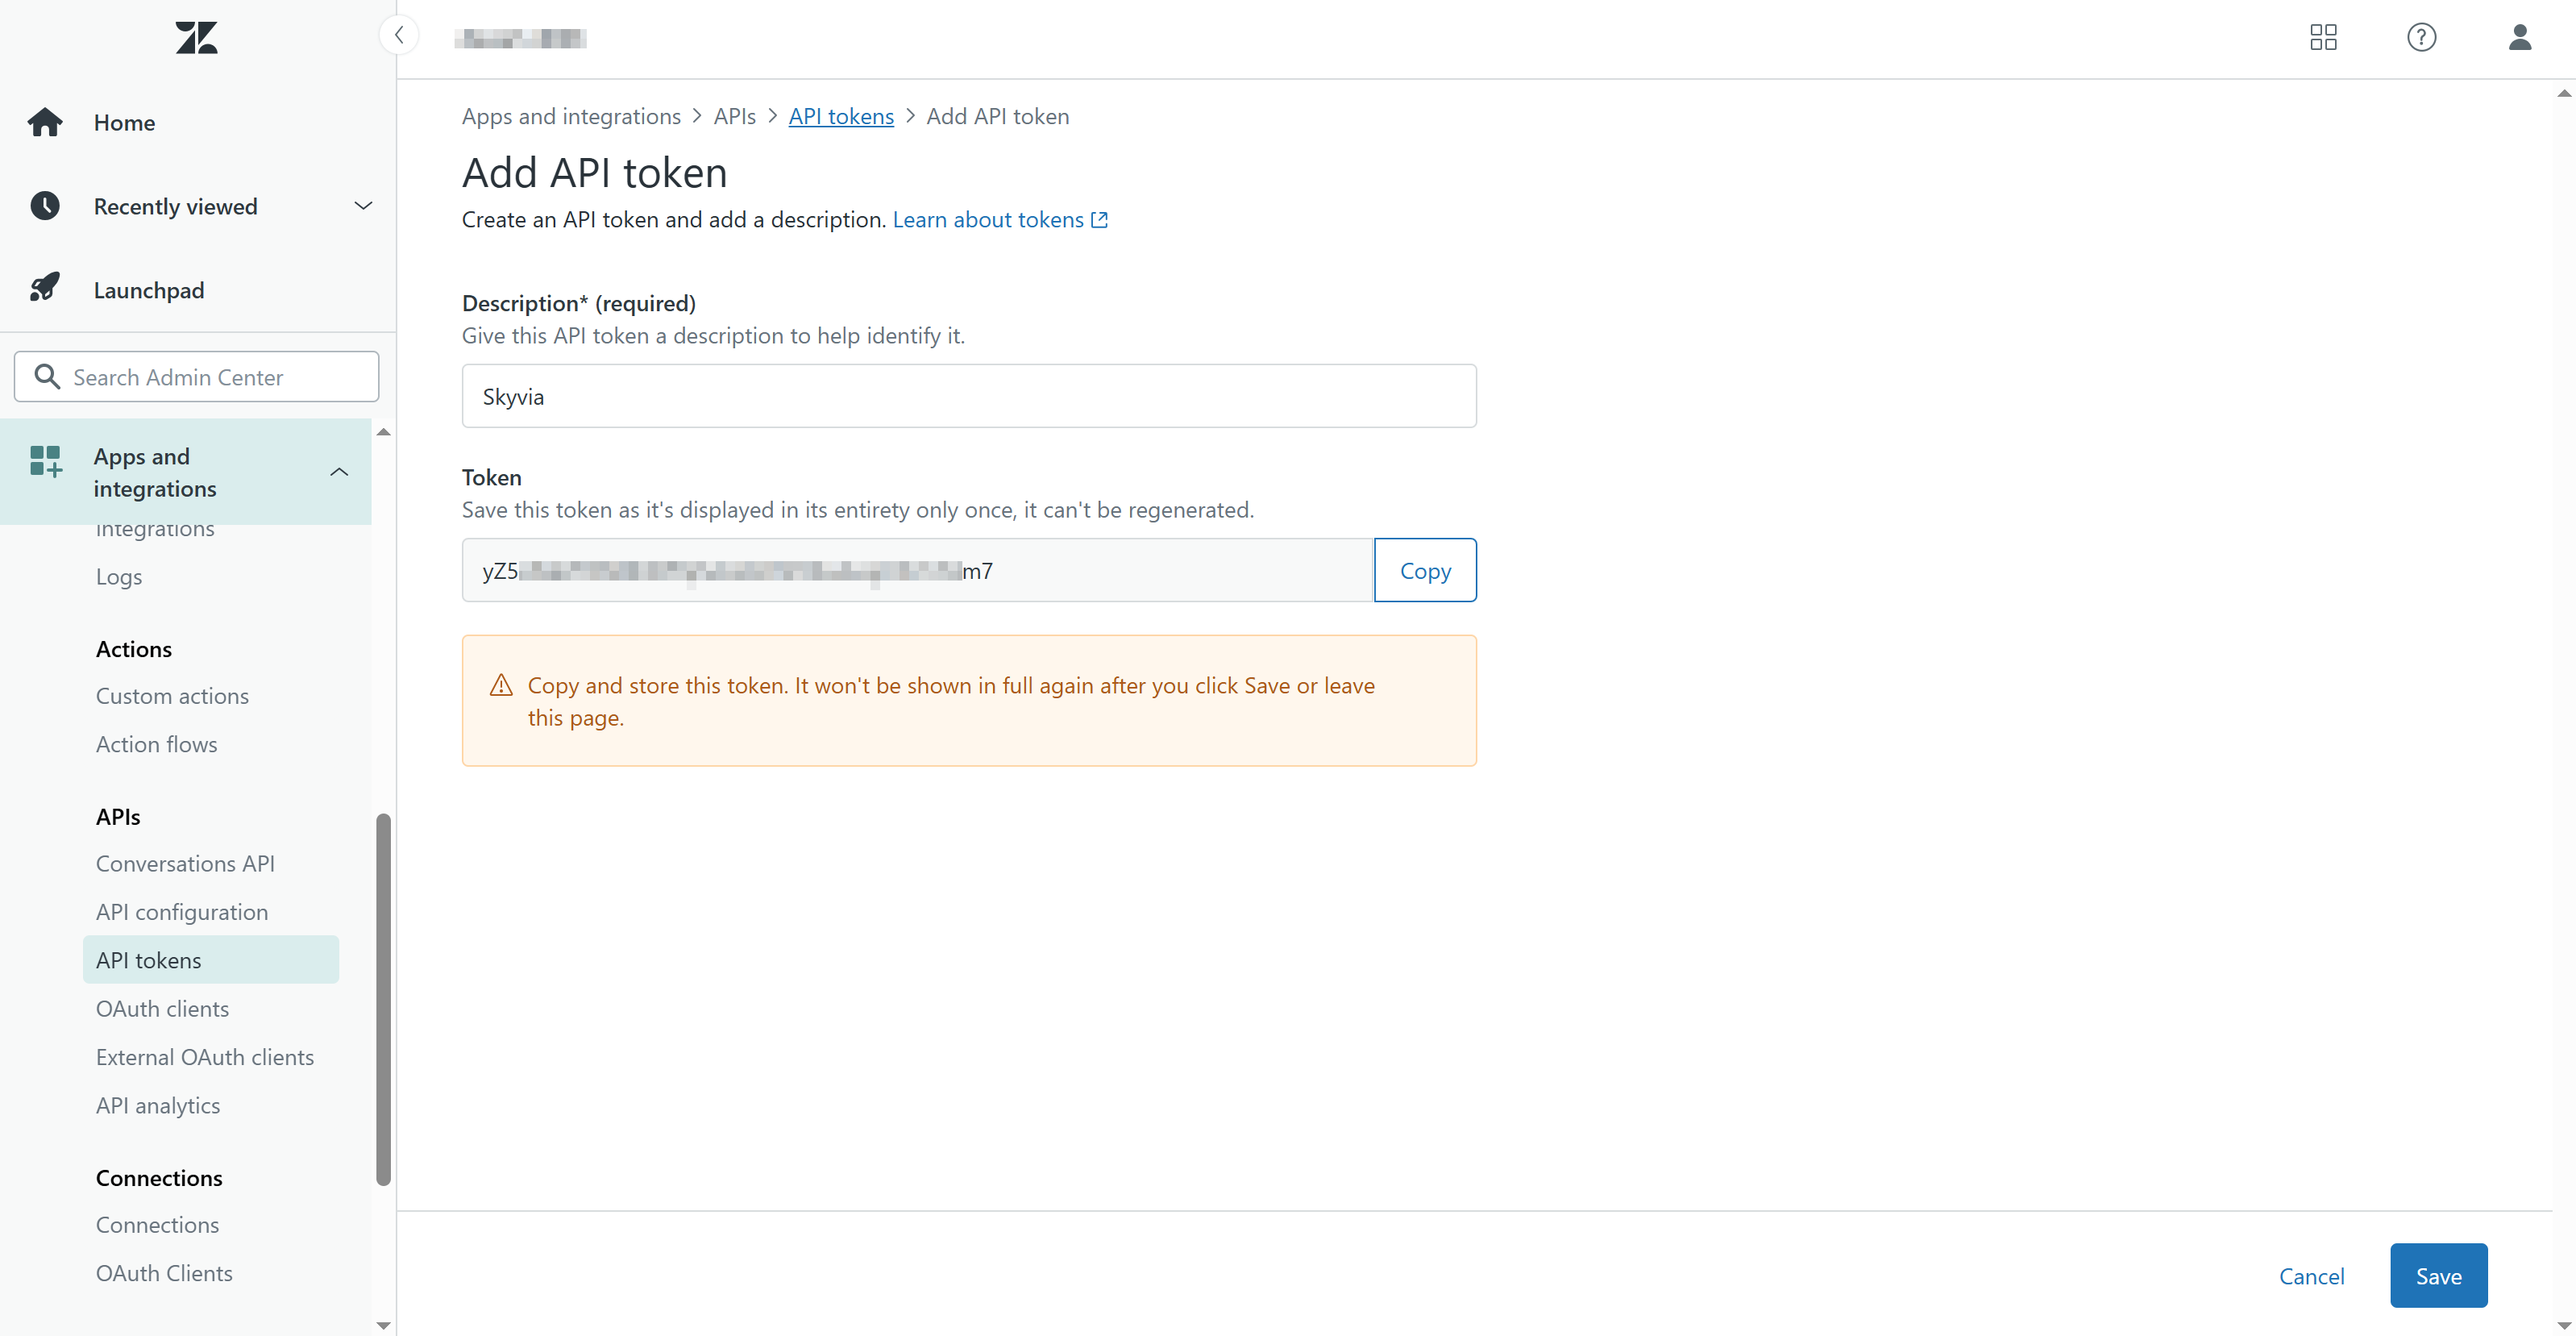Click the warning triangle icon in alert
The width and height of the screenshot is (2576, 1336).
click(501, 685)
